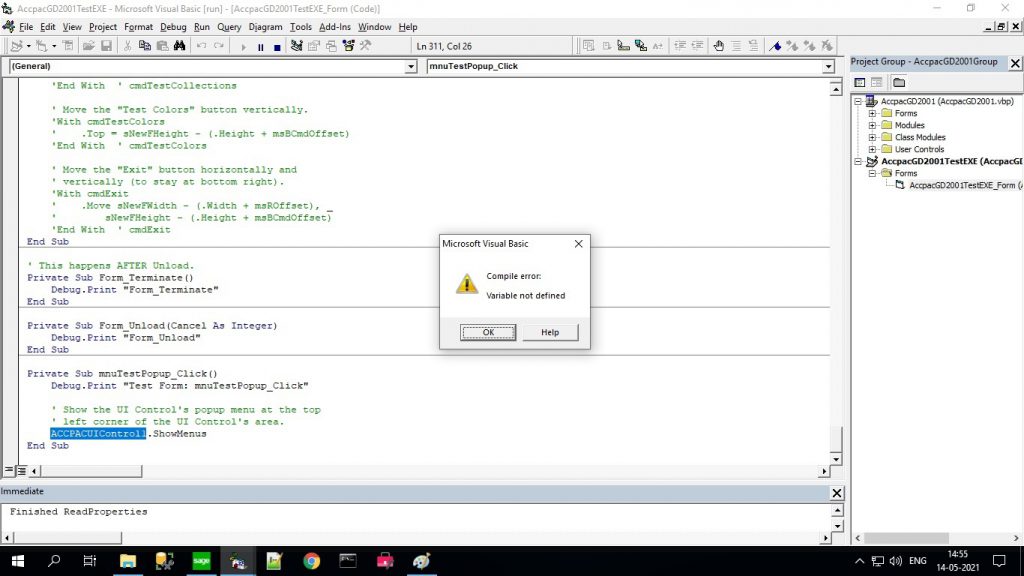
Task: Click the Add Form toolbar icon
Action: point(42,46)
